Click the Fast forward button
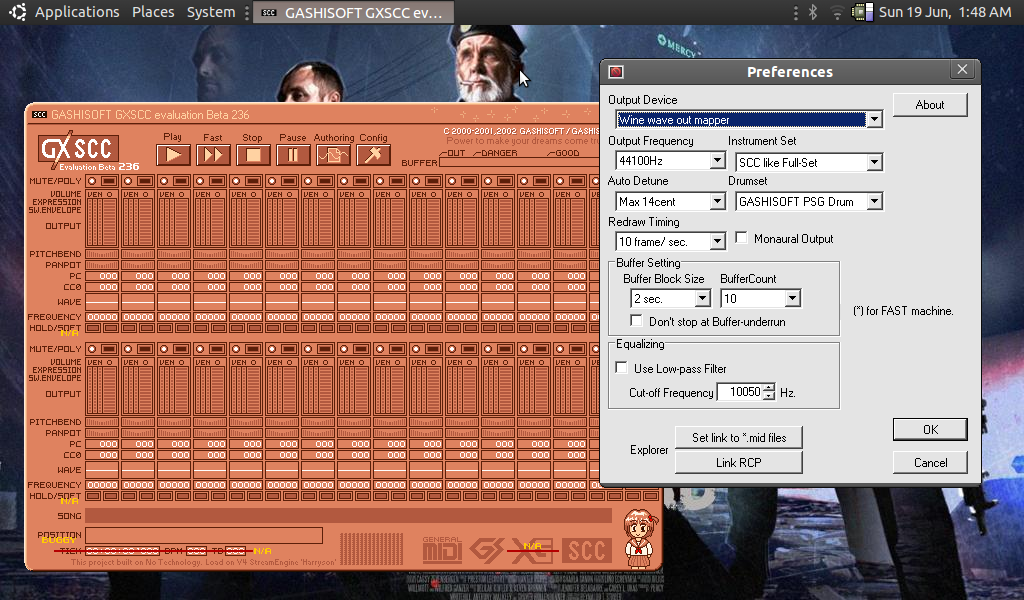 click(x=213, y=154)
